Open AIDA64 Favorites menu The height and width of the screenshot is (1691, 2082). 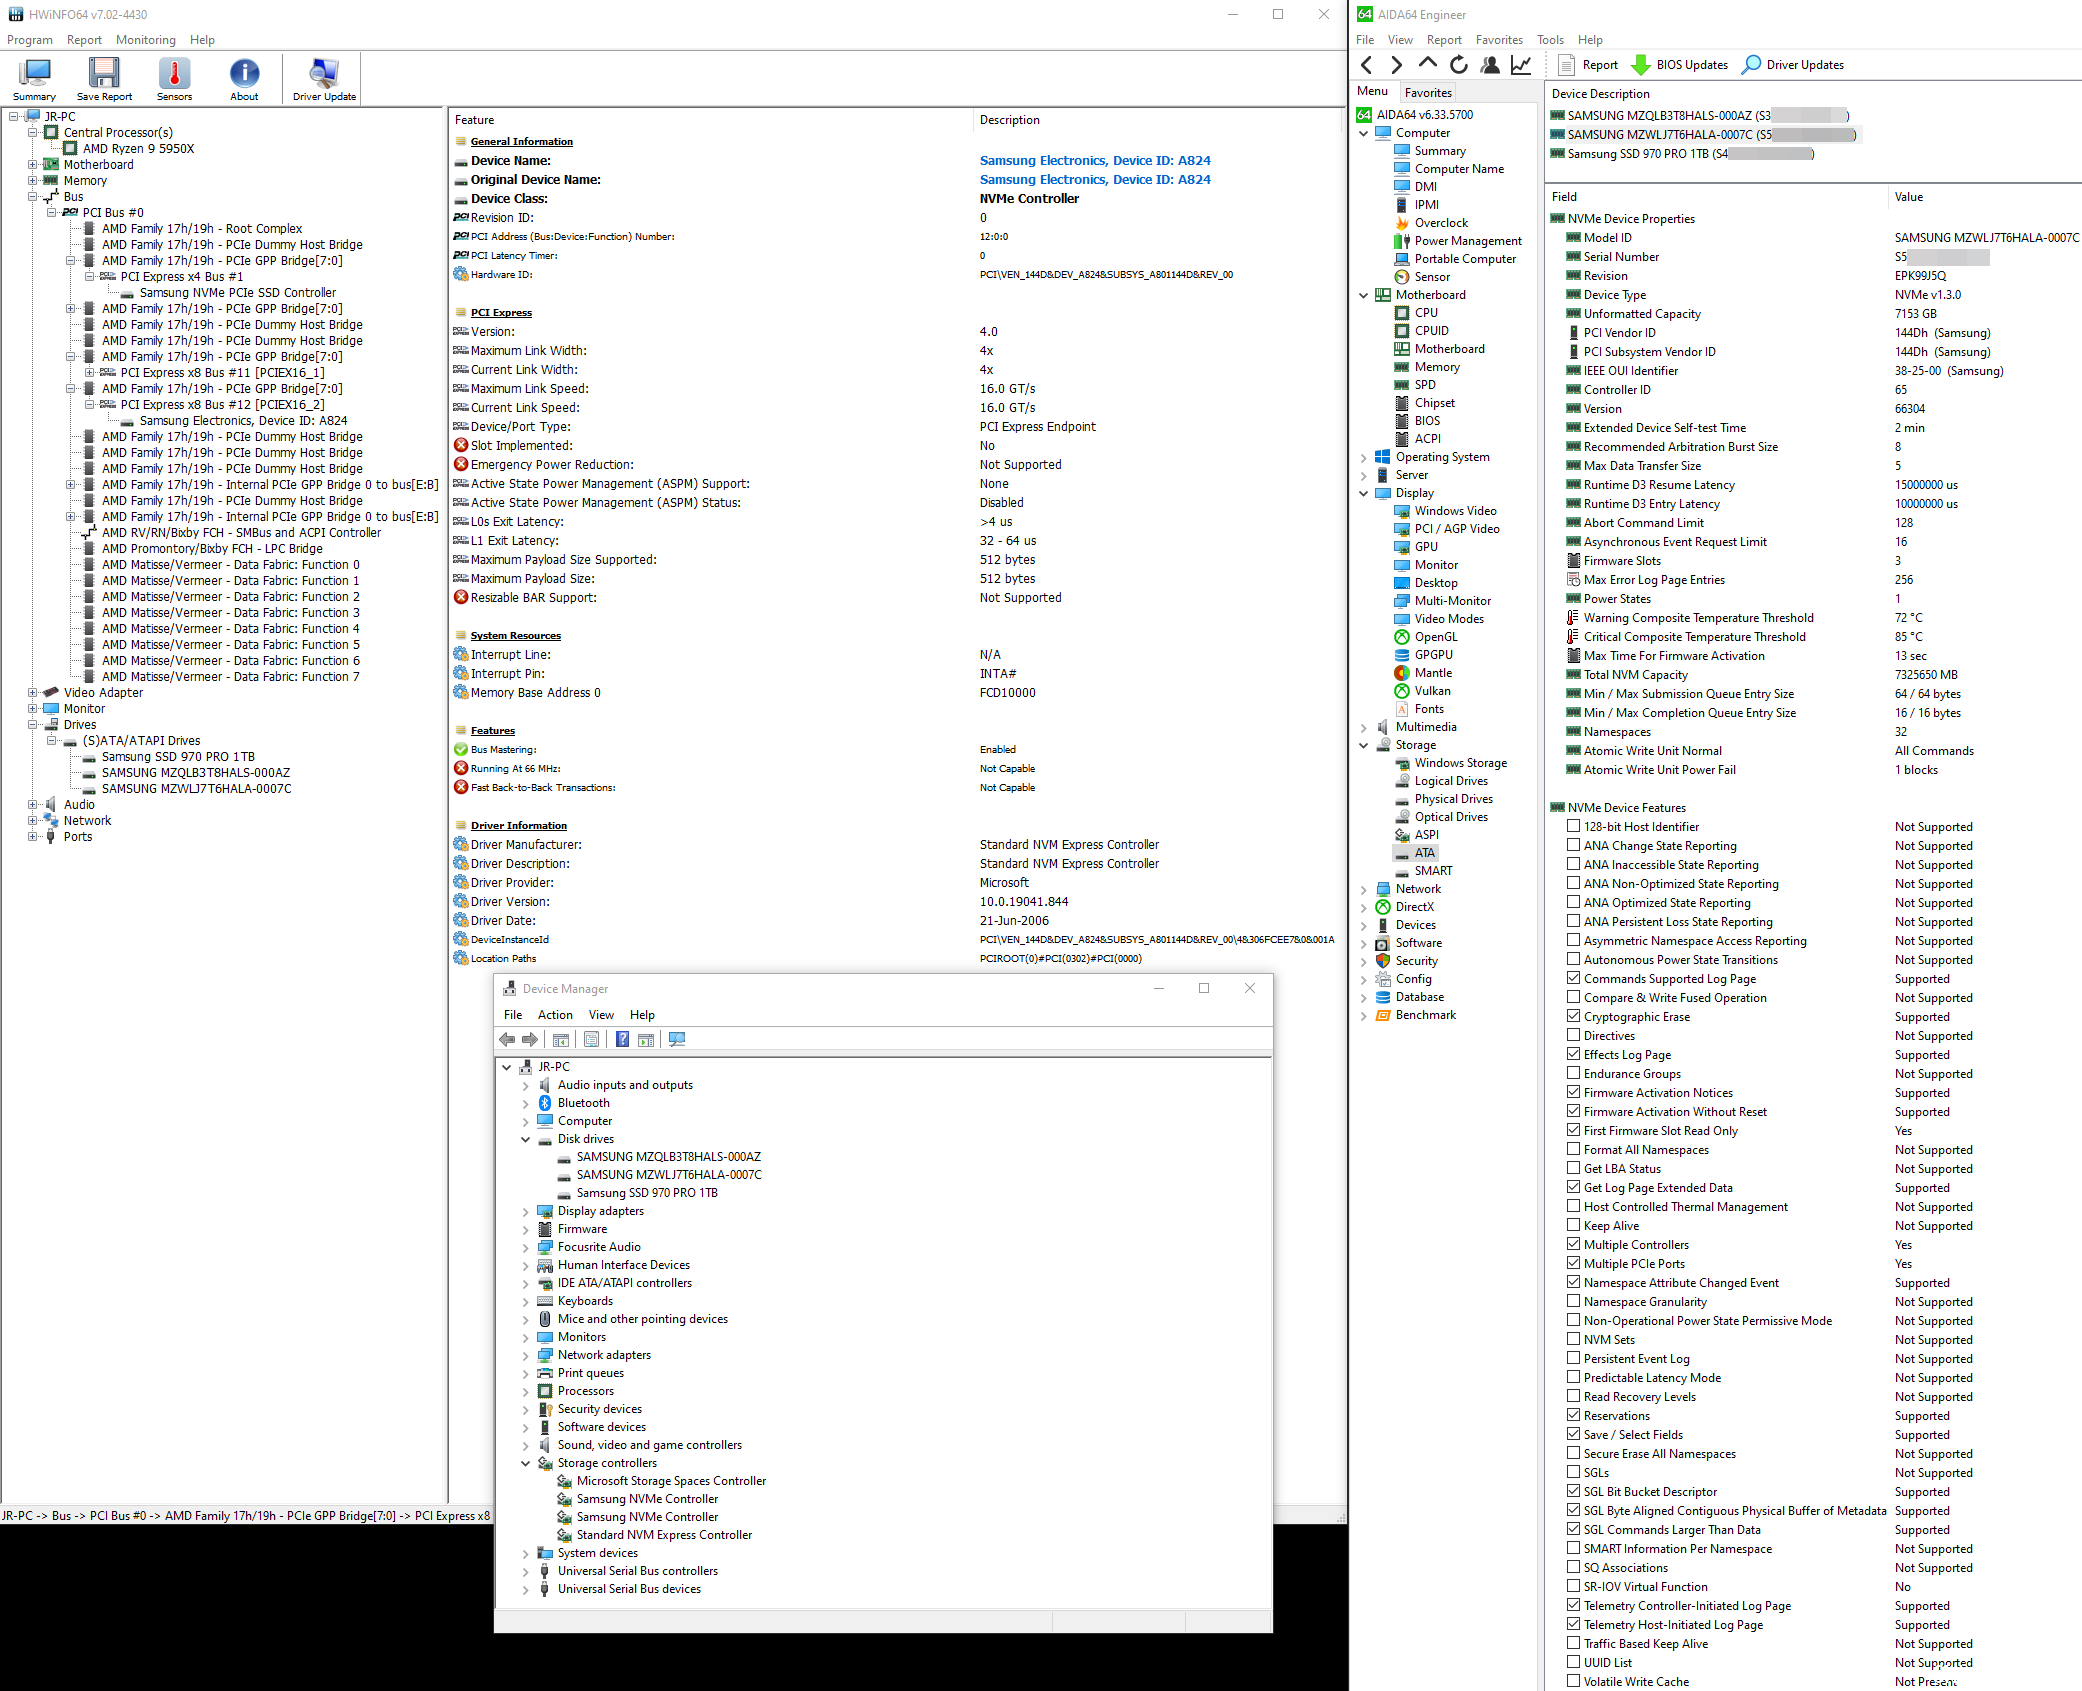coord(1499,40)
